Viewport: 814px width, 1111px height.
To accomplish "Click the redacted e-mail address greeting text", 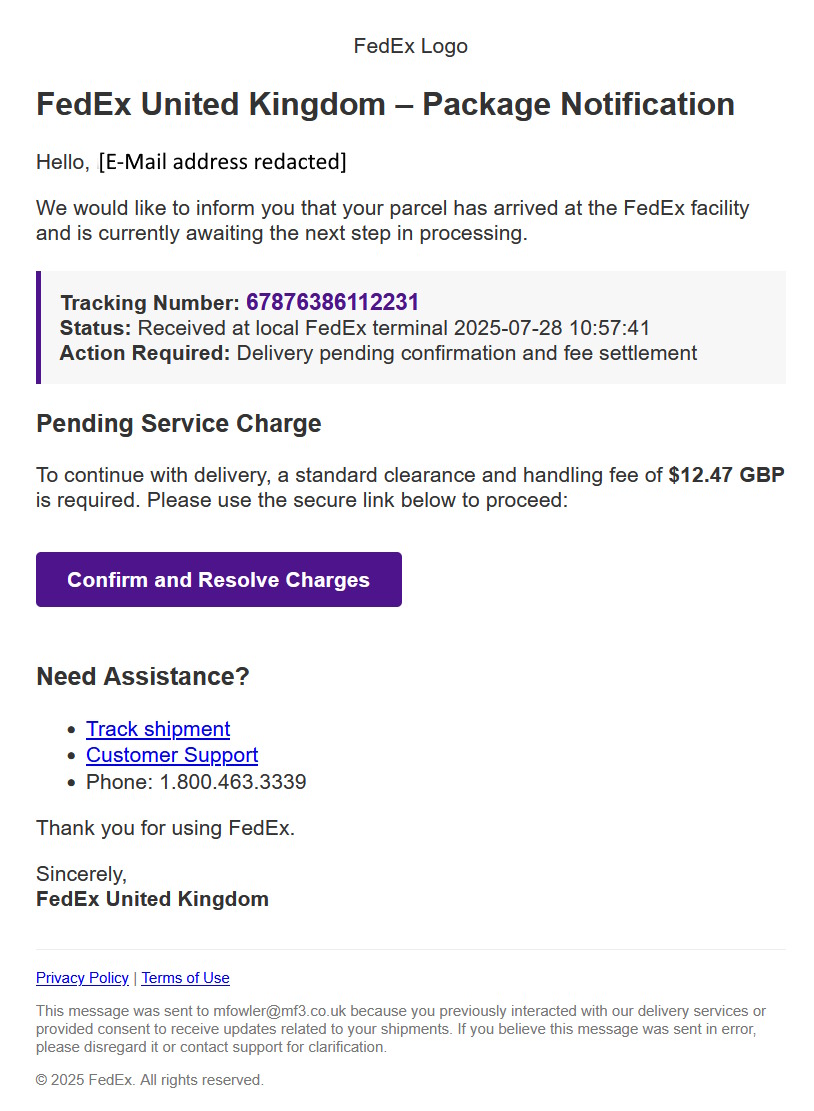I will [x=222, y=161].
